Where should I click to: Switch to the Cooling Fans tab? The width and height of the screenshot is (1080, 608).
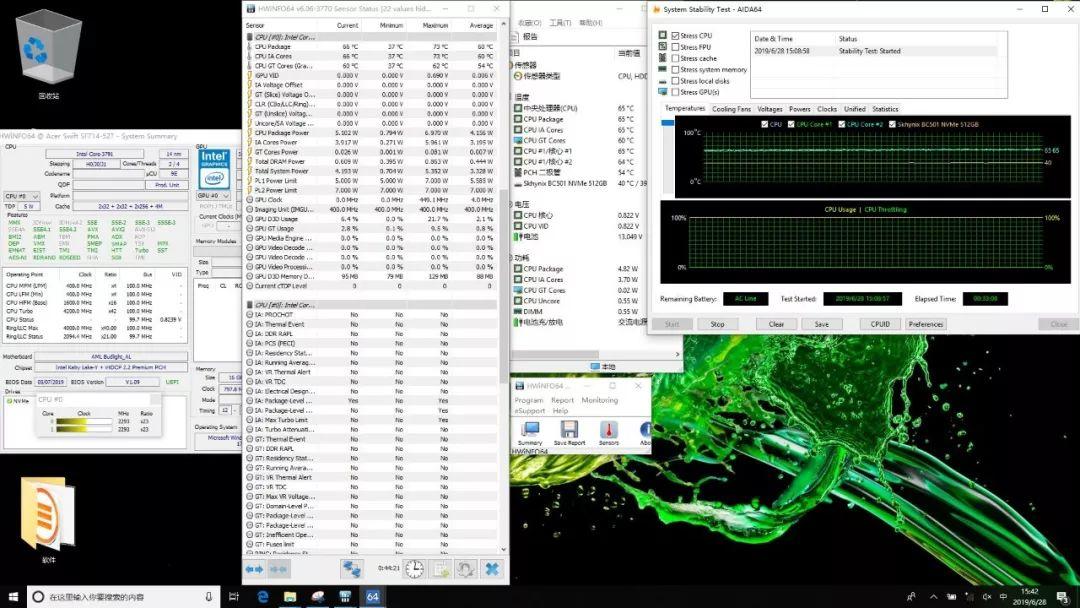(x=731, y=109)
